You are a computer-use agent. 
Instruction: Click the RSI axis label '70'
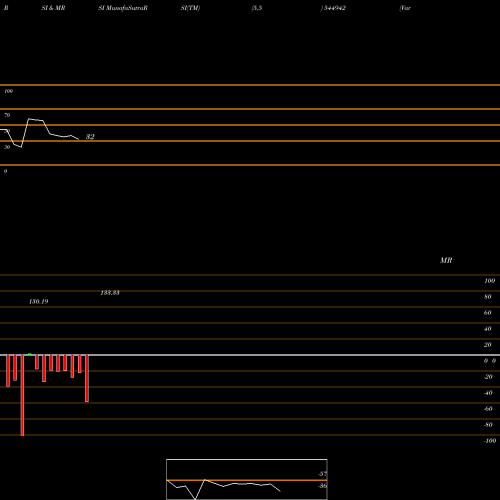[x=7, y=115]
